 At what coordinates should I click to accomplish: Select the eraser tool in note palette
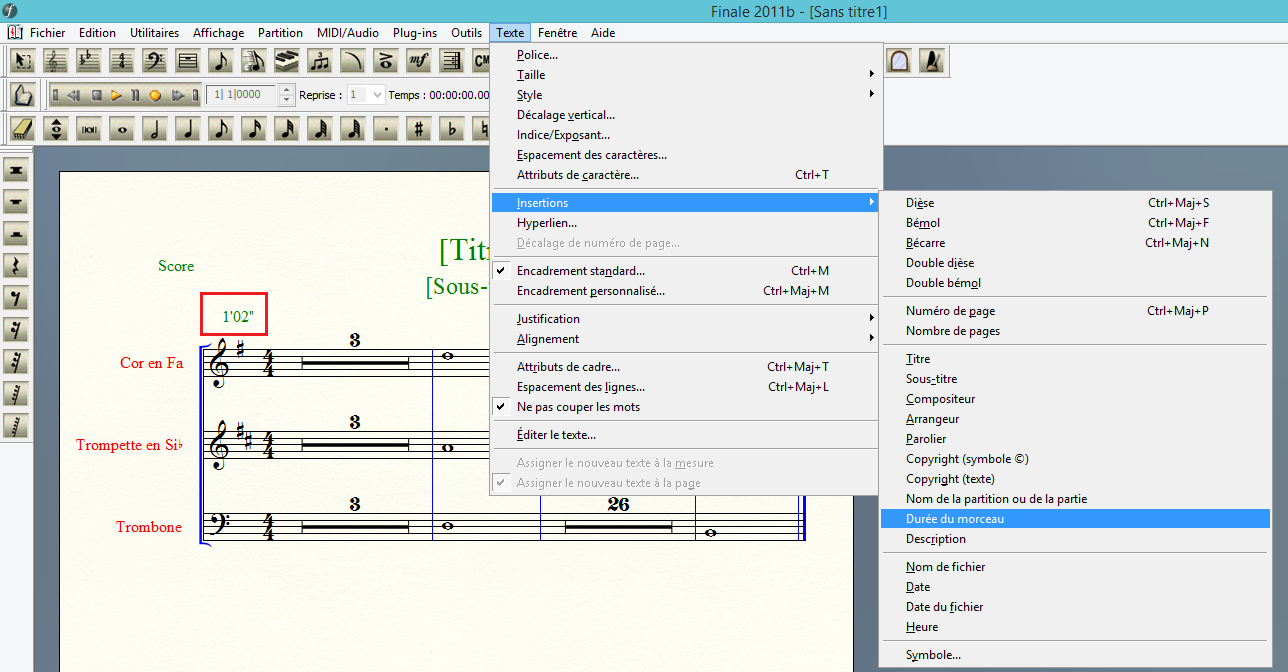pos(24,129)
